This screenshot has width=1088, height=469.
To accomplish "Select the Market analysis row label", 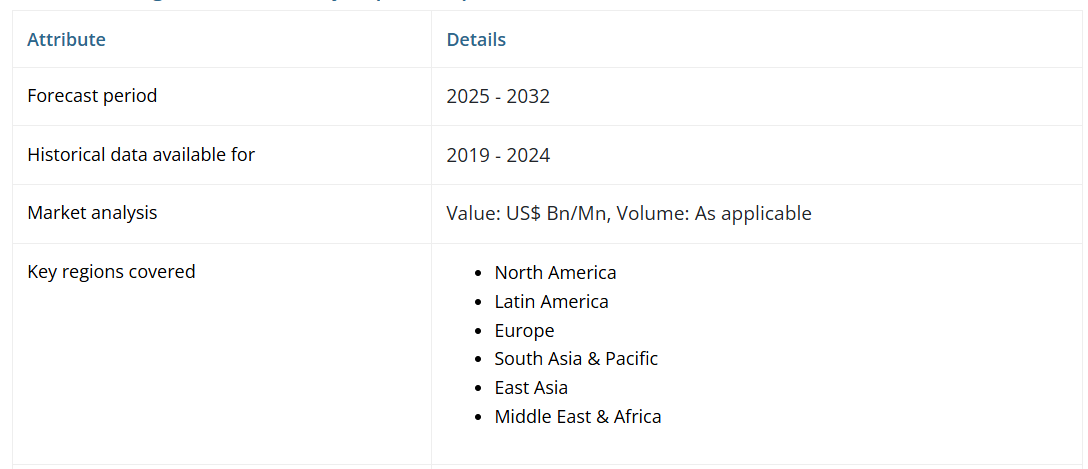I will click(92, 213).
